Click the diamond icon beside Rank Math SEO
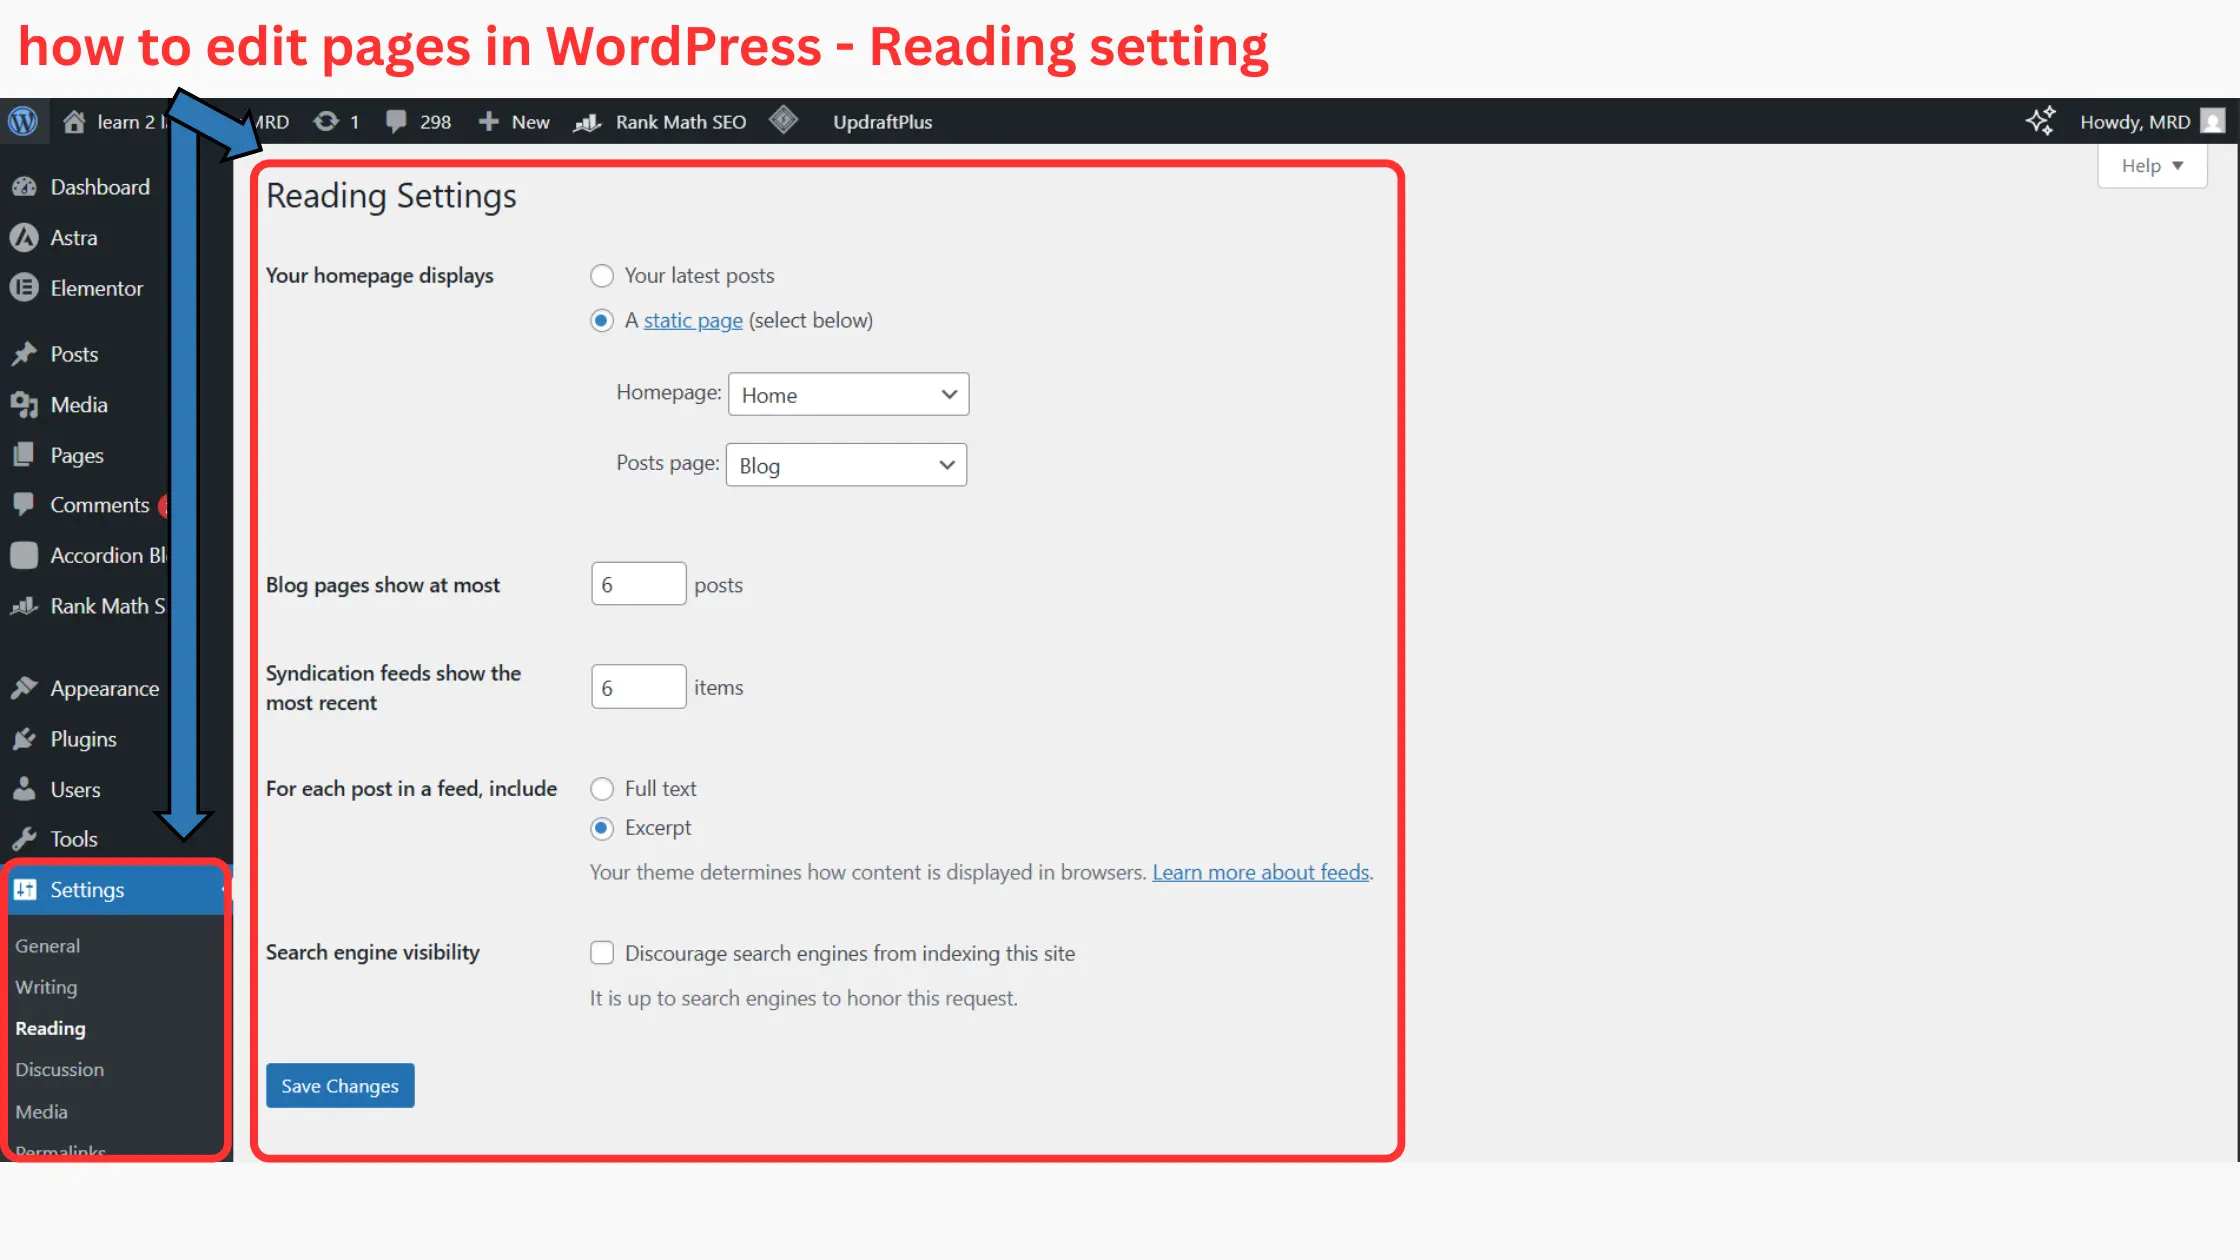This screenshot has height=1260, width=2240. (x=784, y=120)
